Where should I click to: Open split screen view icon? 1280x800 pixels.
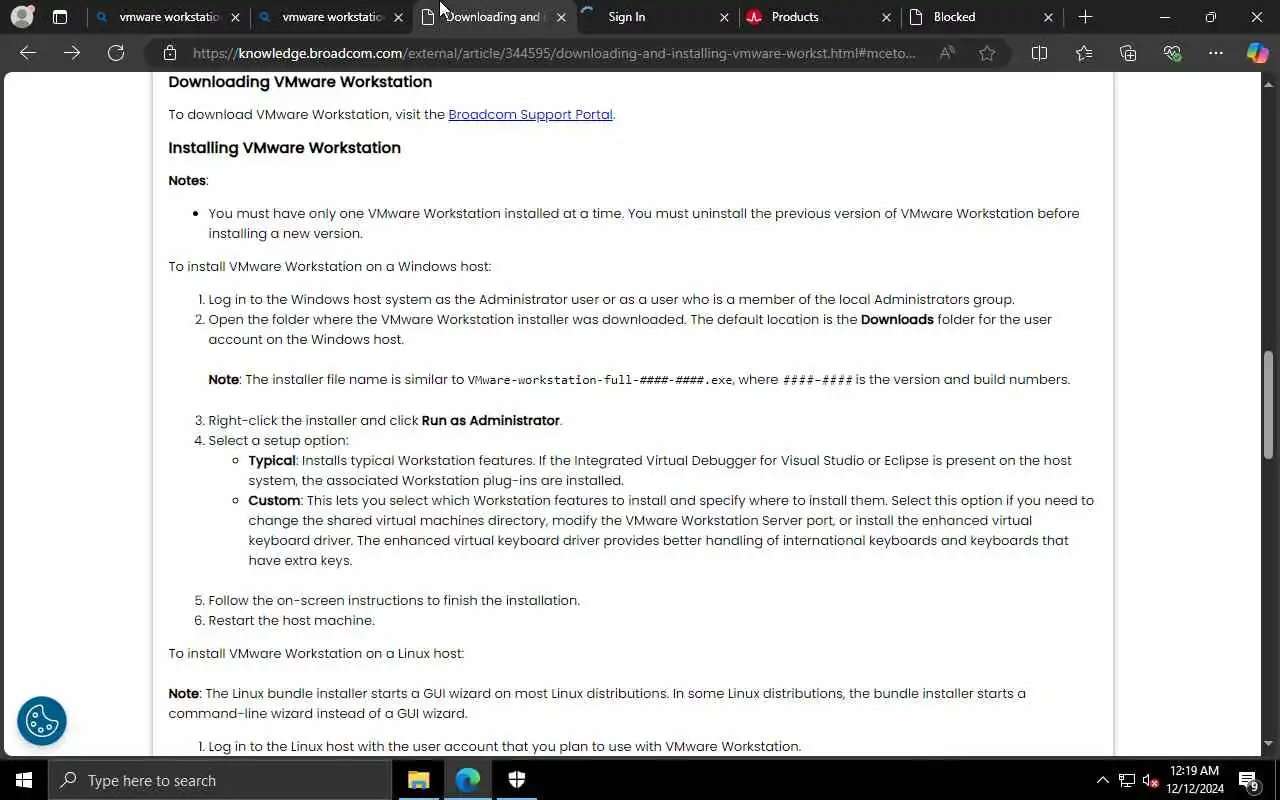1039,53
